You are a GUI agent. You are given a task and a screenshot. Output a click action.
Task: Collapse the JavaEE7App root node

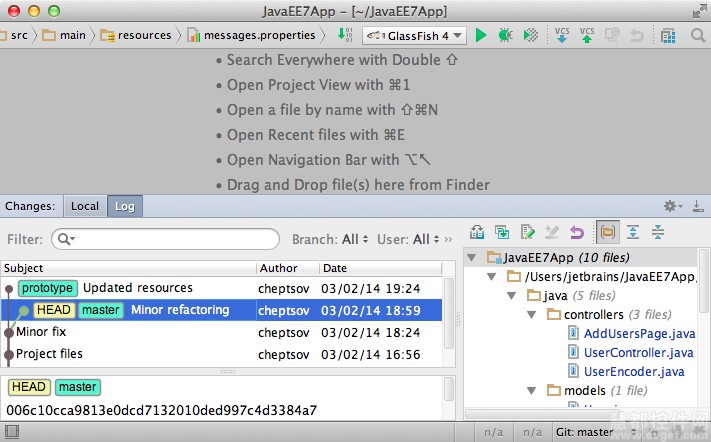click(x=472, y=257)
